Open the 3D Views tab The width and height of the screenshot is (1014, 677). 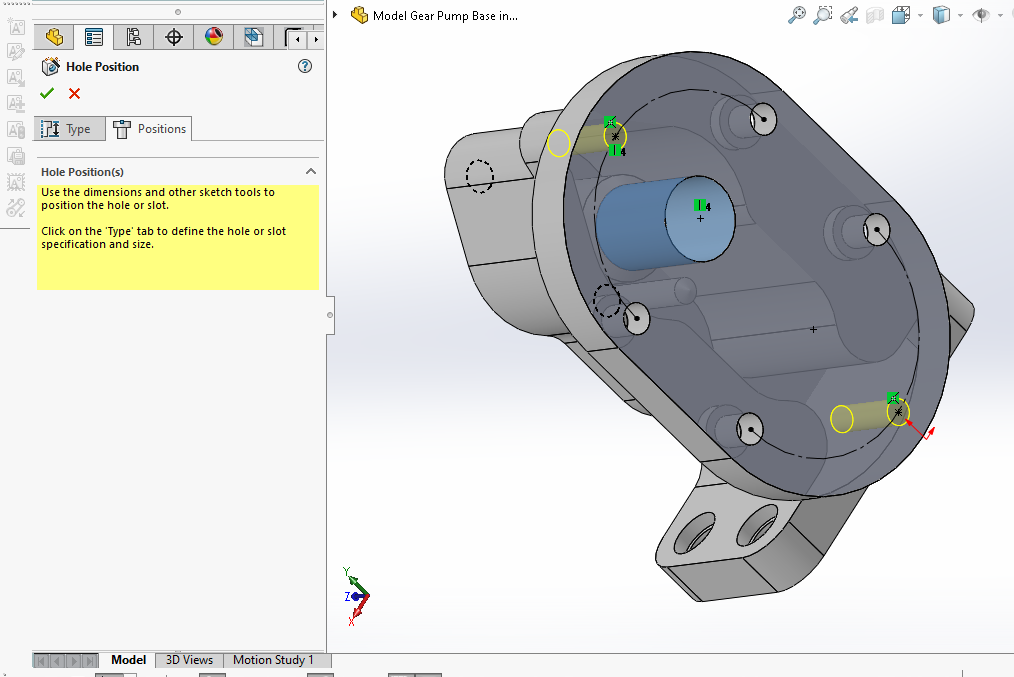(x=189, y=660)
